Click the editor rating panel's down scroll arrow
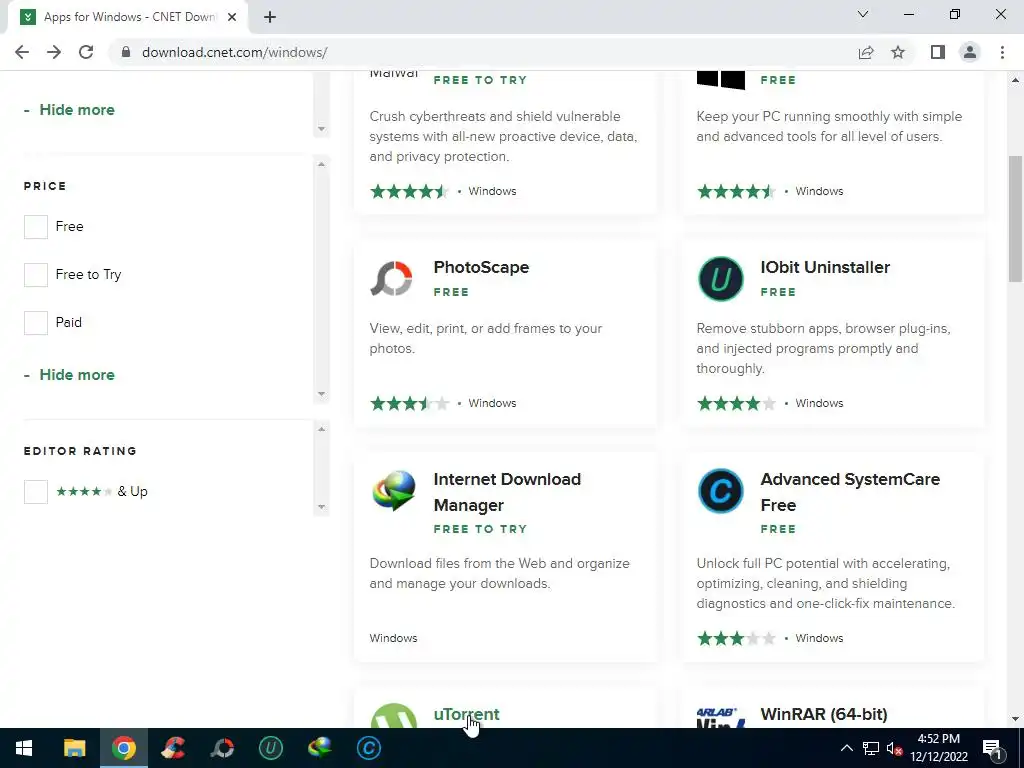1024x768 pixels. (321, 507)
